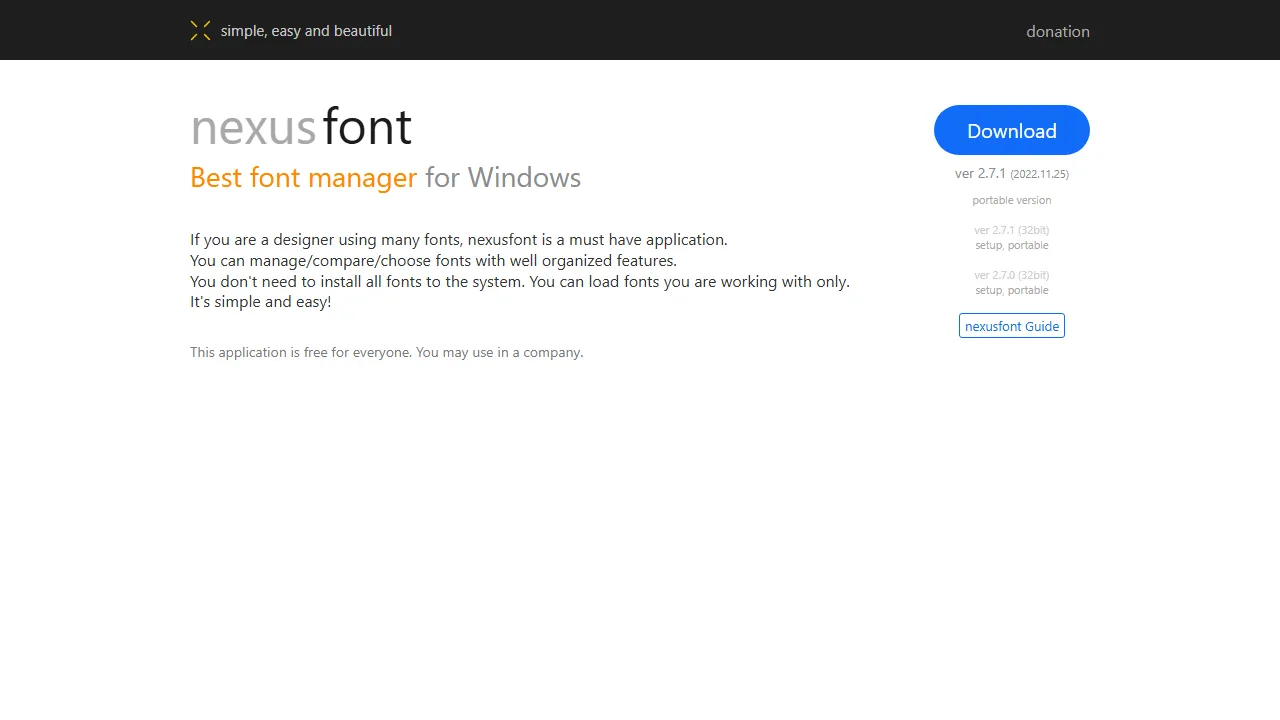Click the nexusfont page title

point(300,127)
